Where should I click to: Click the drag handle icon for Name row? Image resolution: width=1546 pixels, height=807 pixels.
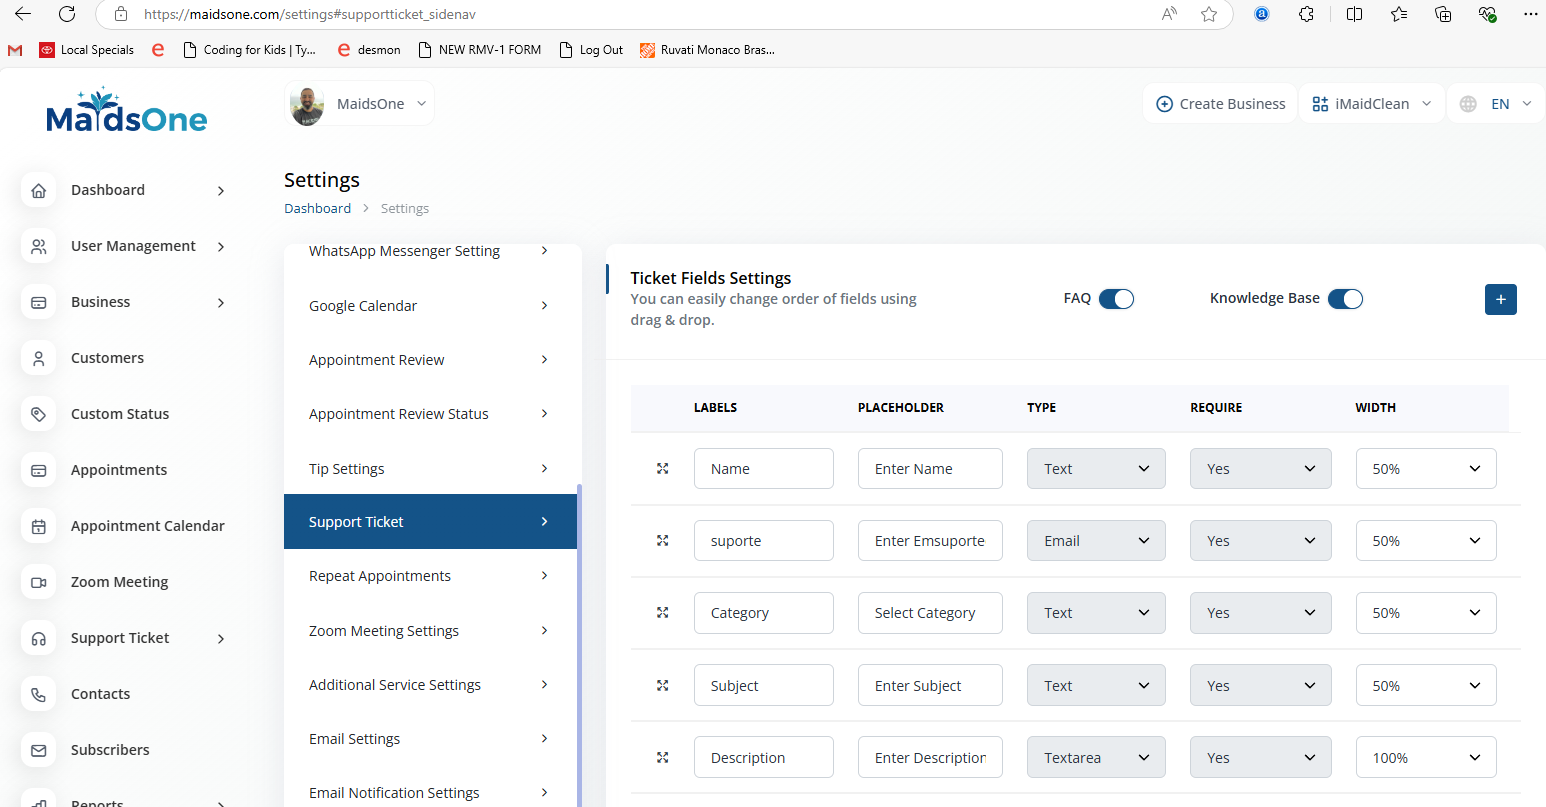[x=662, y=468]
